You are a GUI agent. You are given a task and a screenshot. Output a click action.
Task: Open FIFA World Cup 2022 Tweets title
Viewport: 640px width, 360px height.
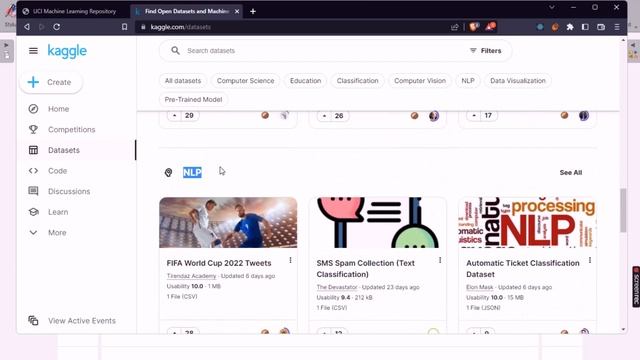(x=219, y=263)
